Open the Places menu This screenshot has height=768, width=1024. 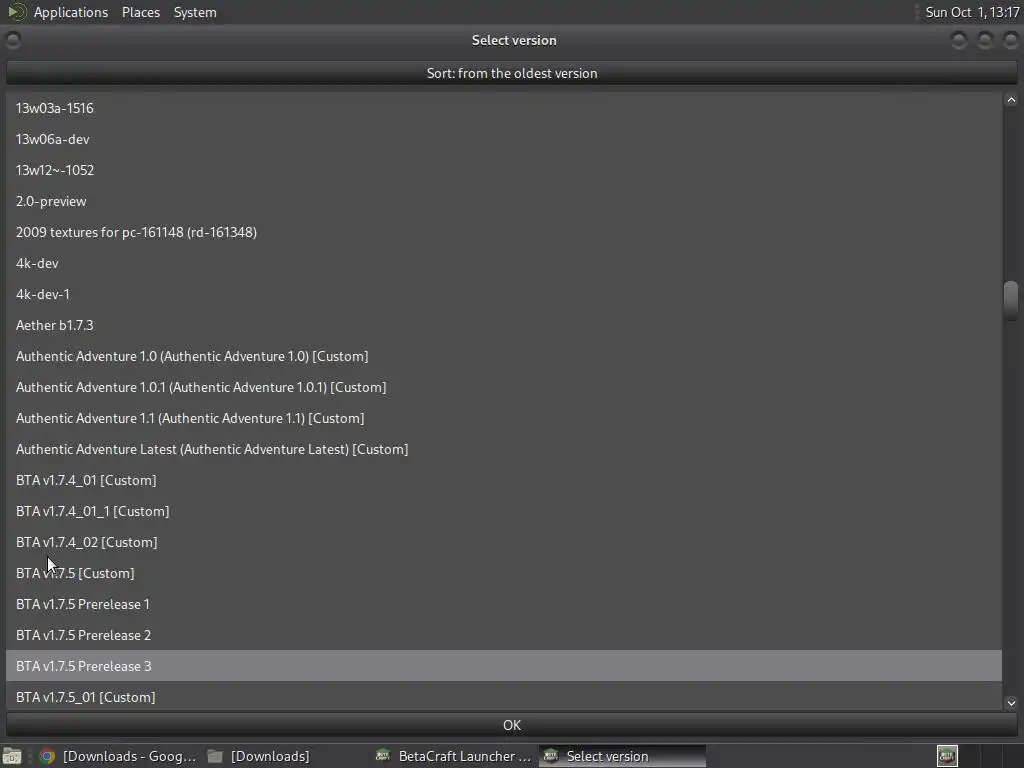(140, 12)
